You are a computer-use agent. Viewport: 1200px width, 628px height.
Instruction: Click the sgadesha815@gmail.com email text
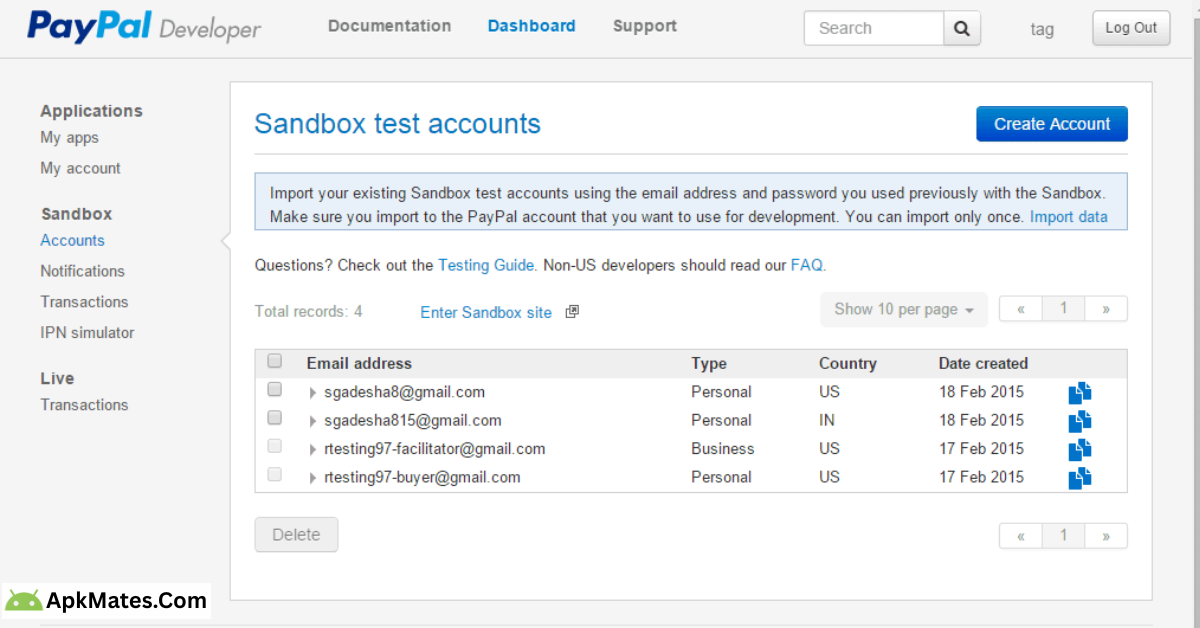tap(413, 420)
